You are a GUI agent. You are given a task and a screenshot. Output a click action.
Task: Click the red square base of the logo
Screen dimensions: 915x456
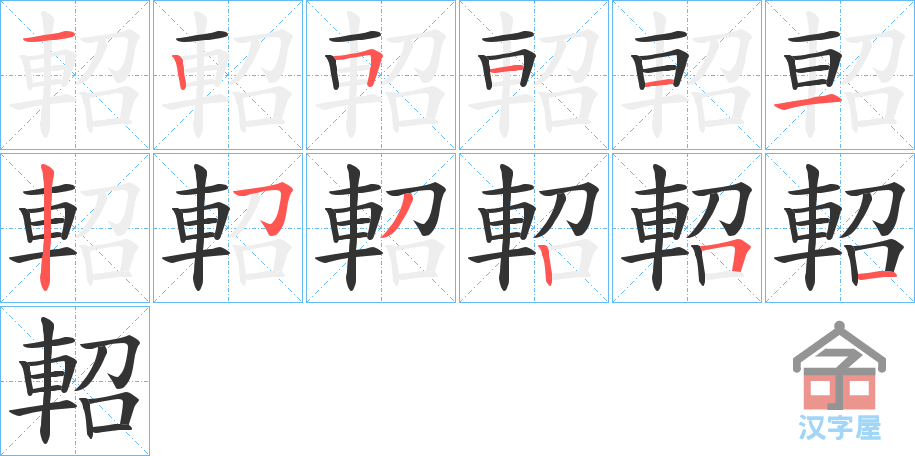839,392
